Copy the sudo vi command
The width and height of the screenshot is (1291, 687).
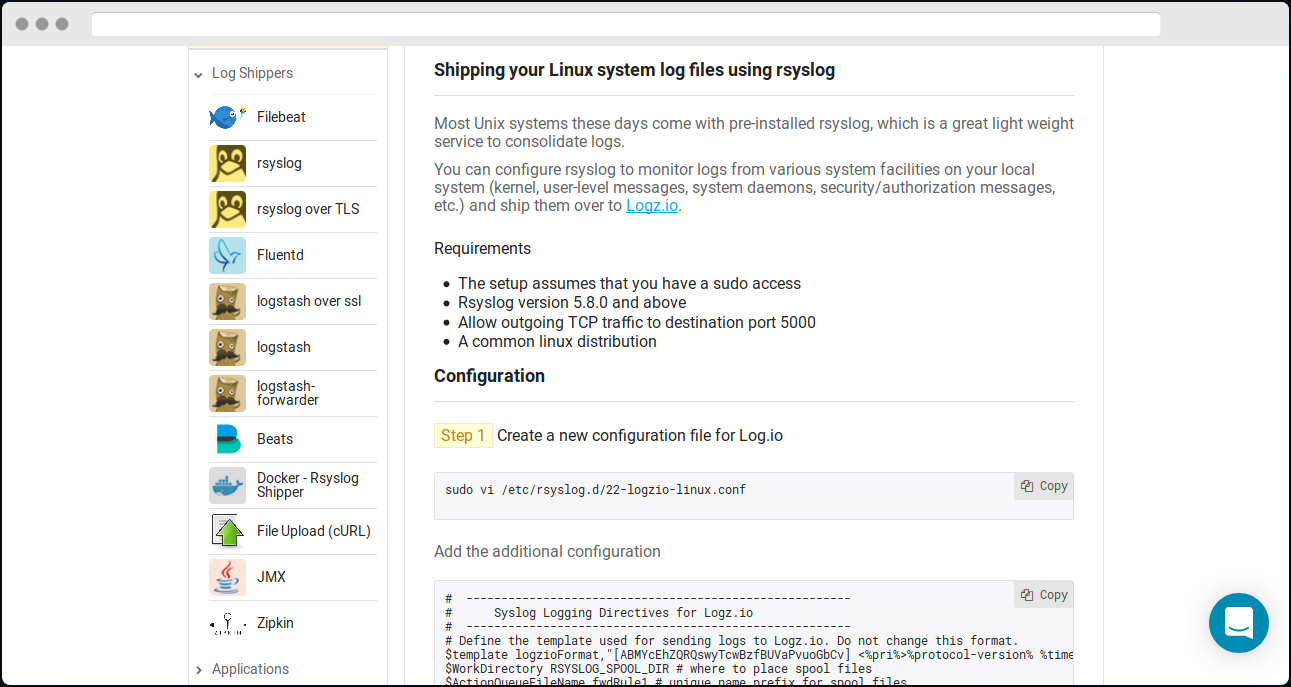(1044, 486)
